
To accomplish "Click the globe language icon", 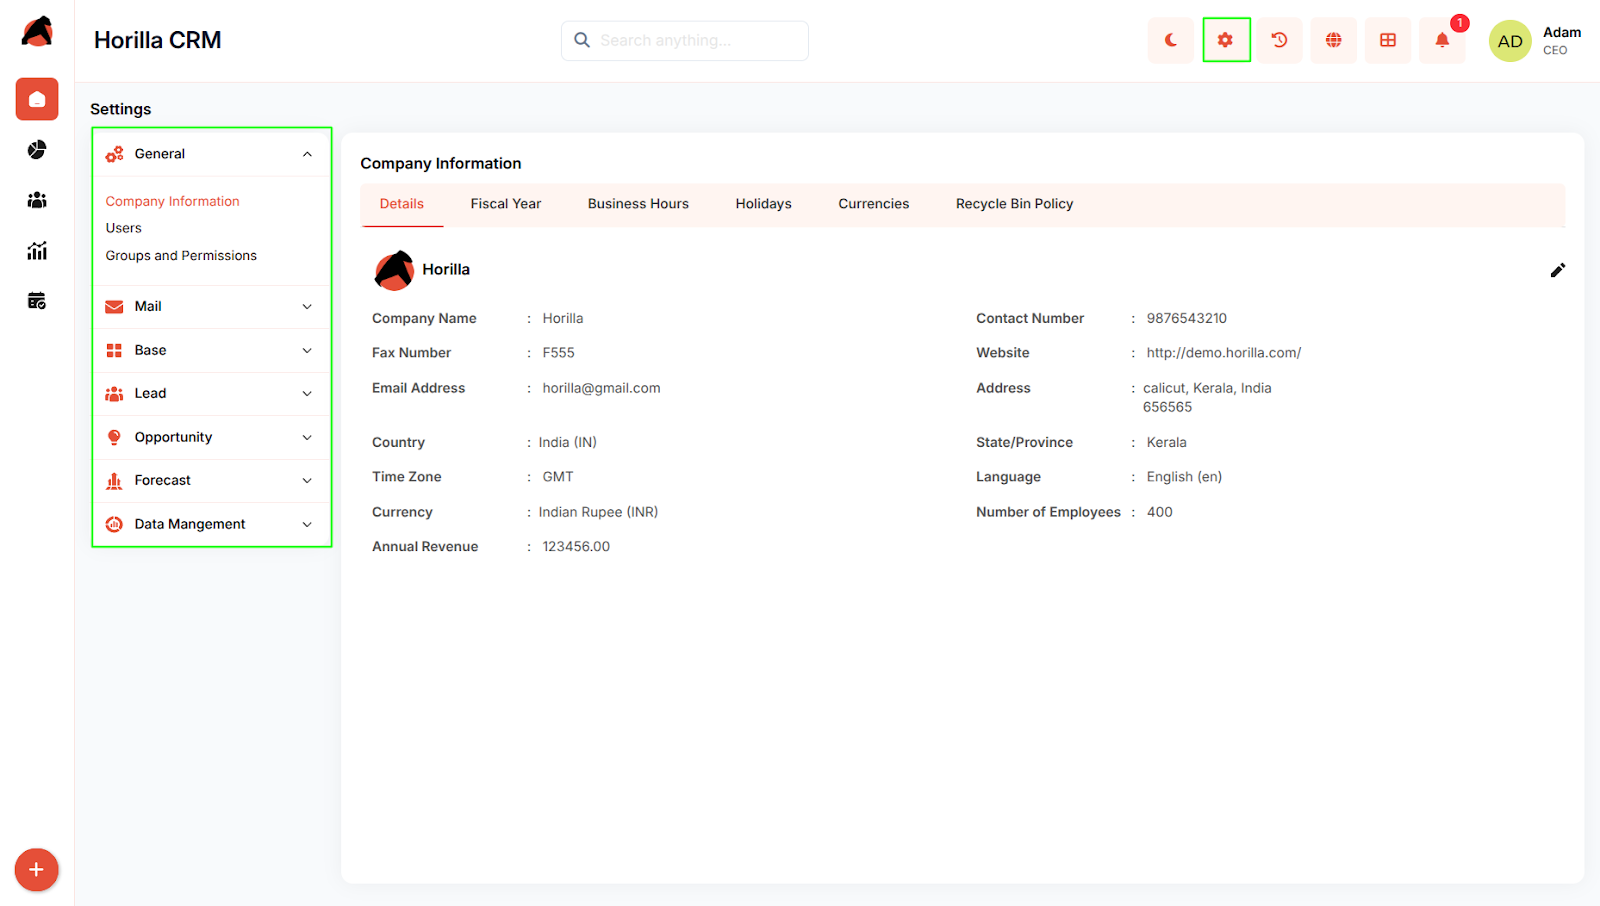I will point(1333,41).
